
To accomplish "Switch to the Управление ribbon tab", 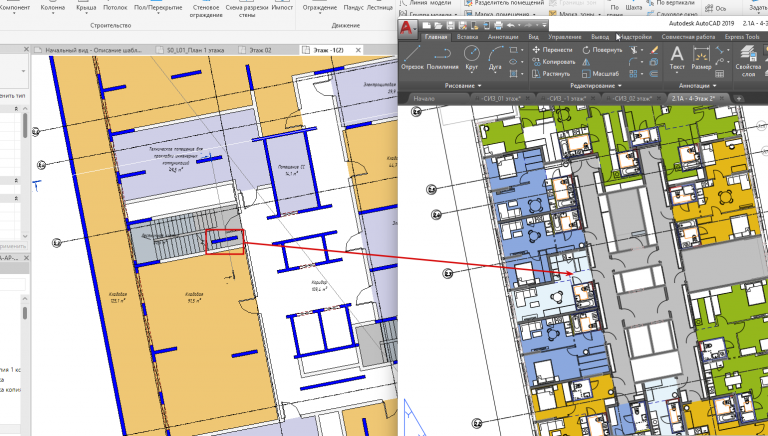I will pos(565,37).
